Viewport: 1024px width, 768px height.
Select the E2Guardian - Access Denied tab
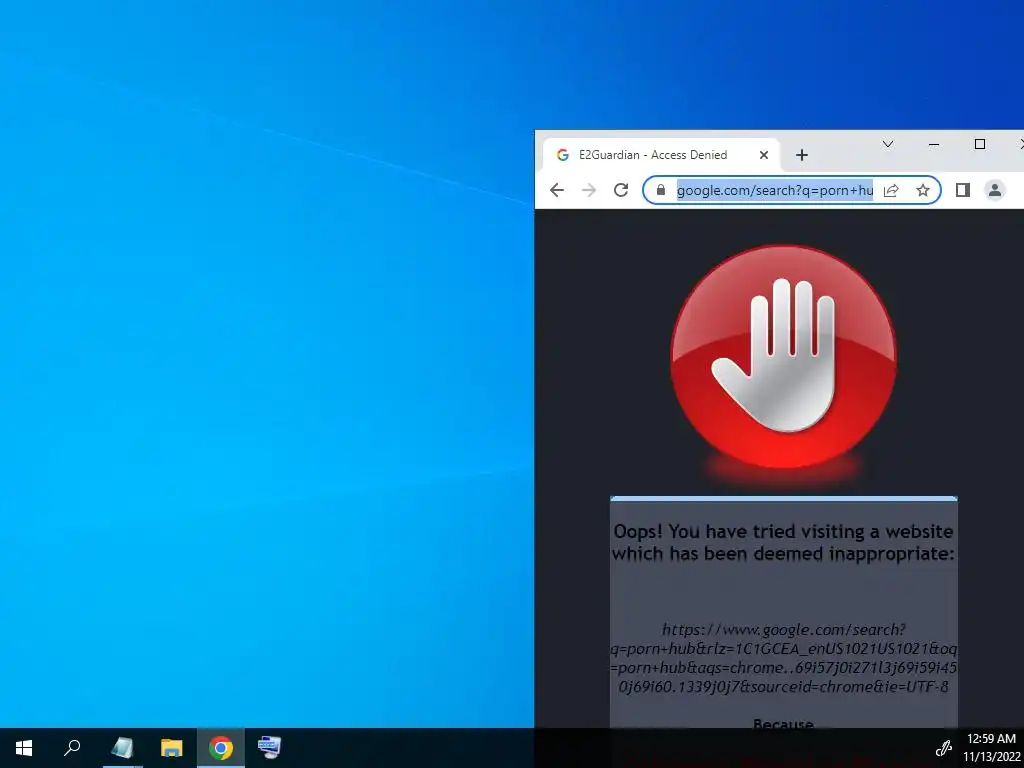(x=661, y=155)
